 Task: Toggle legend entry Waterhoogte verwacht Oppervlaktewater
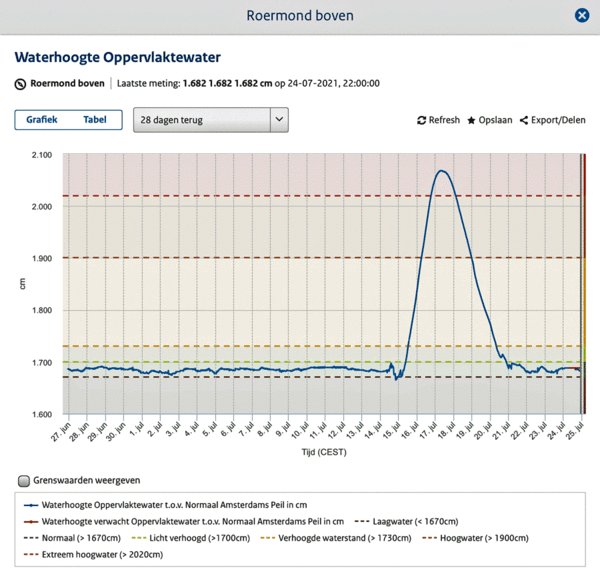184,522
